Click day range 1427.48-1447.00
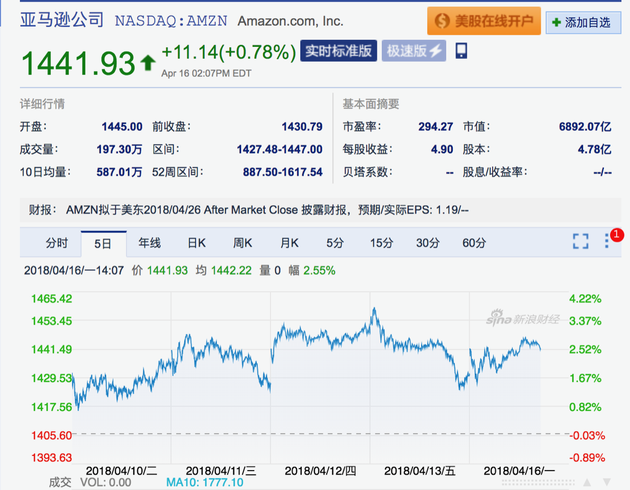This screenshot has height=490, width=630. click(280, 149)
